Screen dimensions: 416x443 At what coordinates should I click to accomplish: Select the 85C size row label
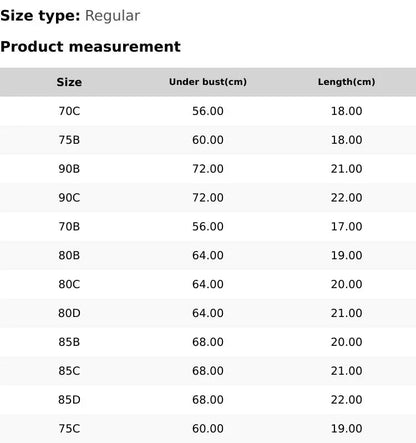(x=69, y=371)
